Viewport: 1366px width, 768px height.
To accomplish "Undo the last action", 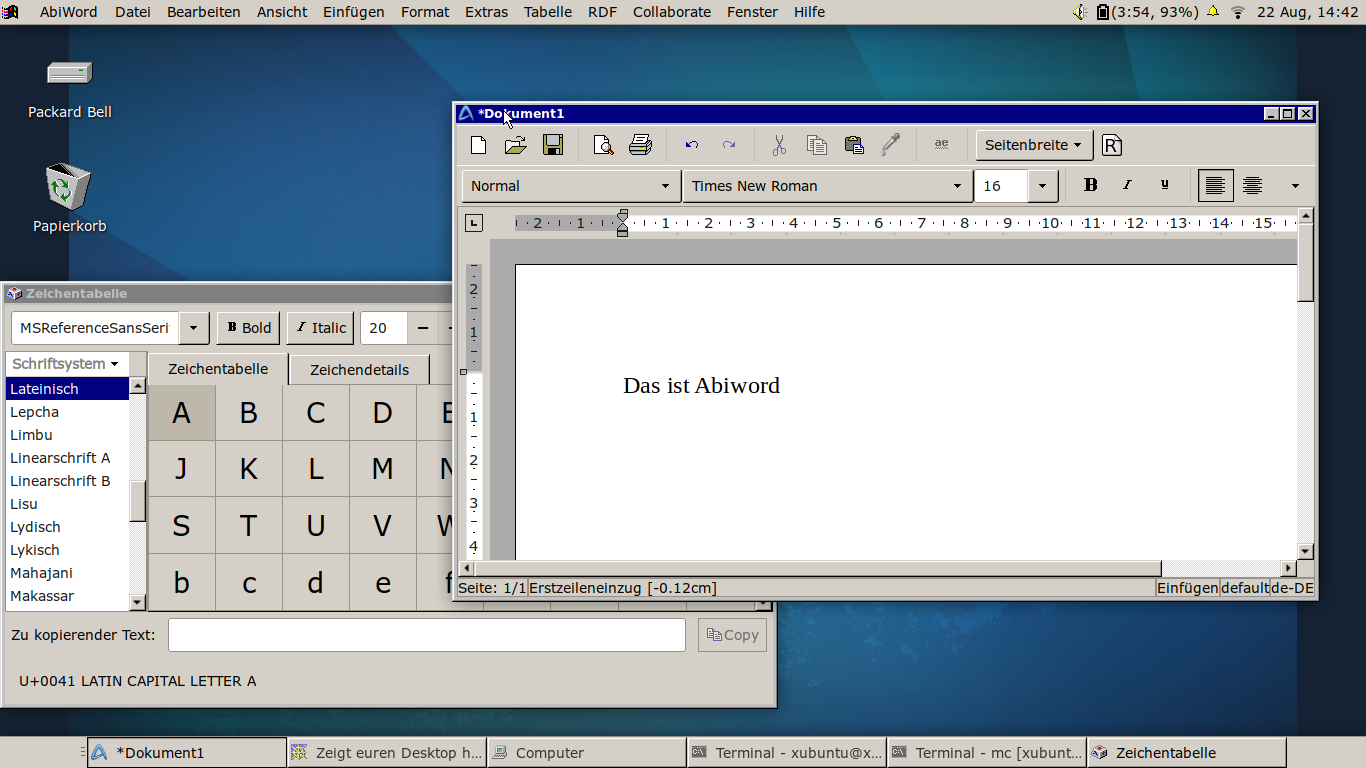I will [691, 145].
